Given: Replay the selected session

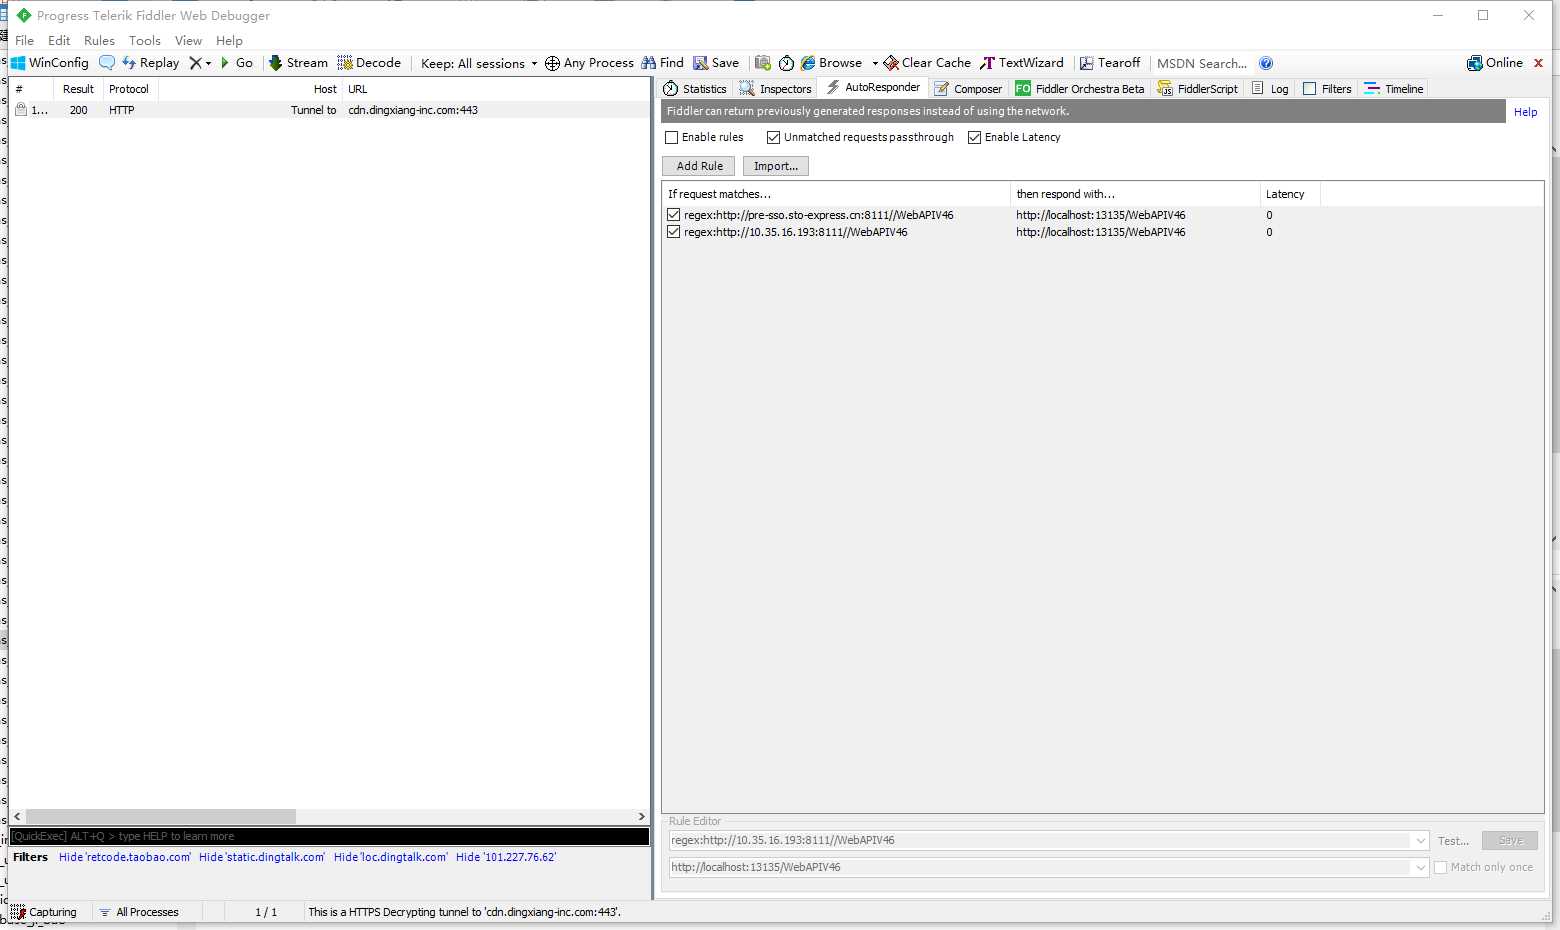Looking at the screenshot, I should (150, 63).
